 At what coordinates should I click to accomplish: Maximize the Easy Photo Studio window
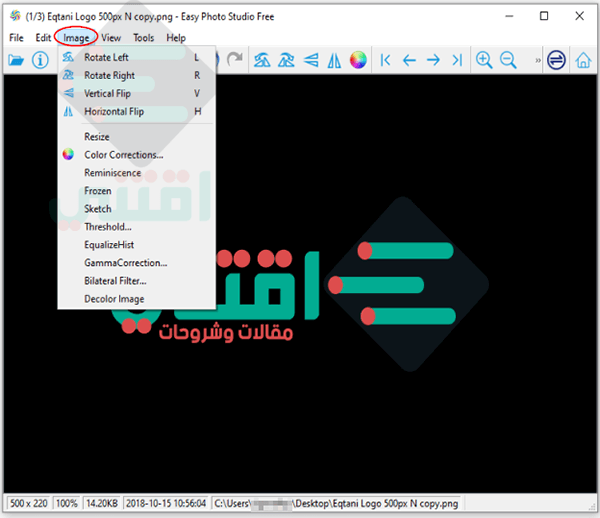click(544, 16)
